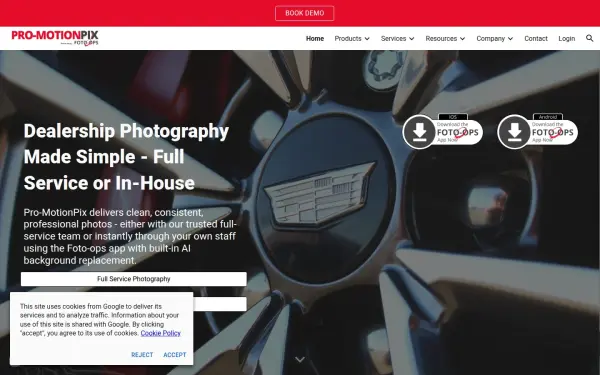Click the scroll-down chevron below the hero

pyautogui.click(x=300, y=359)
